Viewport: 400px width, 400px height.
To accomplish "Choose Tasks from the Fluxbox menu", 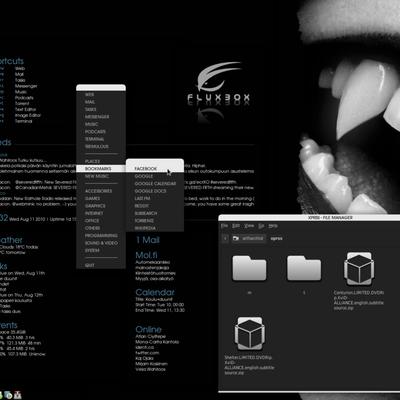I will (x=101, y=109).
